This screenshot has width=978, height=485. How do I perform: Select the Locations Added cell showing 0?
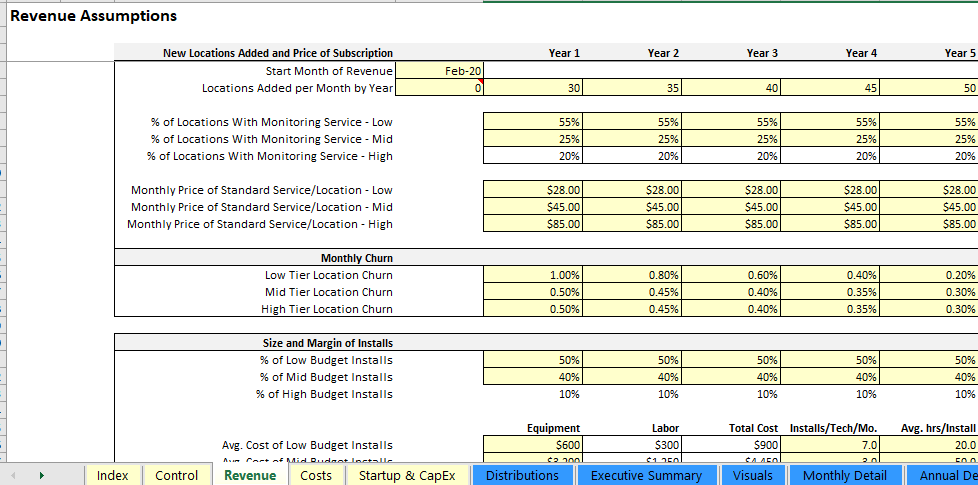[x=439, y=88]
